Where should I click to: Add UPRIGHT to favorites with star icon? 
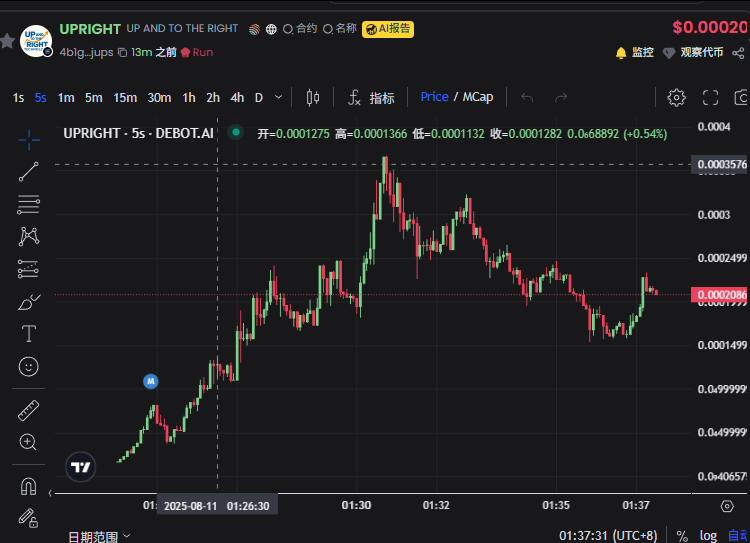point(7,41)
